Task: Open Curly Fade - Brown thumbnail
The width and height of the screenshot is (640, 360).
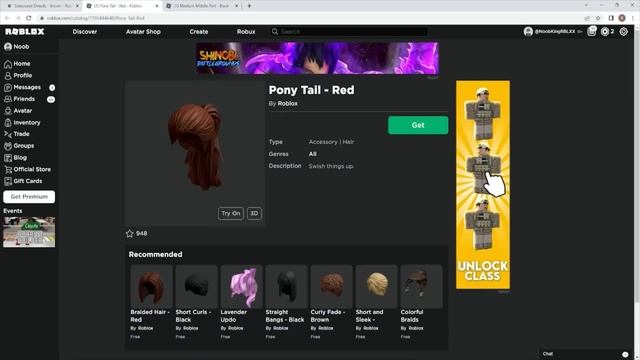Action: coord(331,287)
